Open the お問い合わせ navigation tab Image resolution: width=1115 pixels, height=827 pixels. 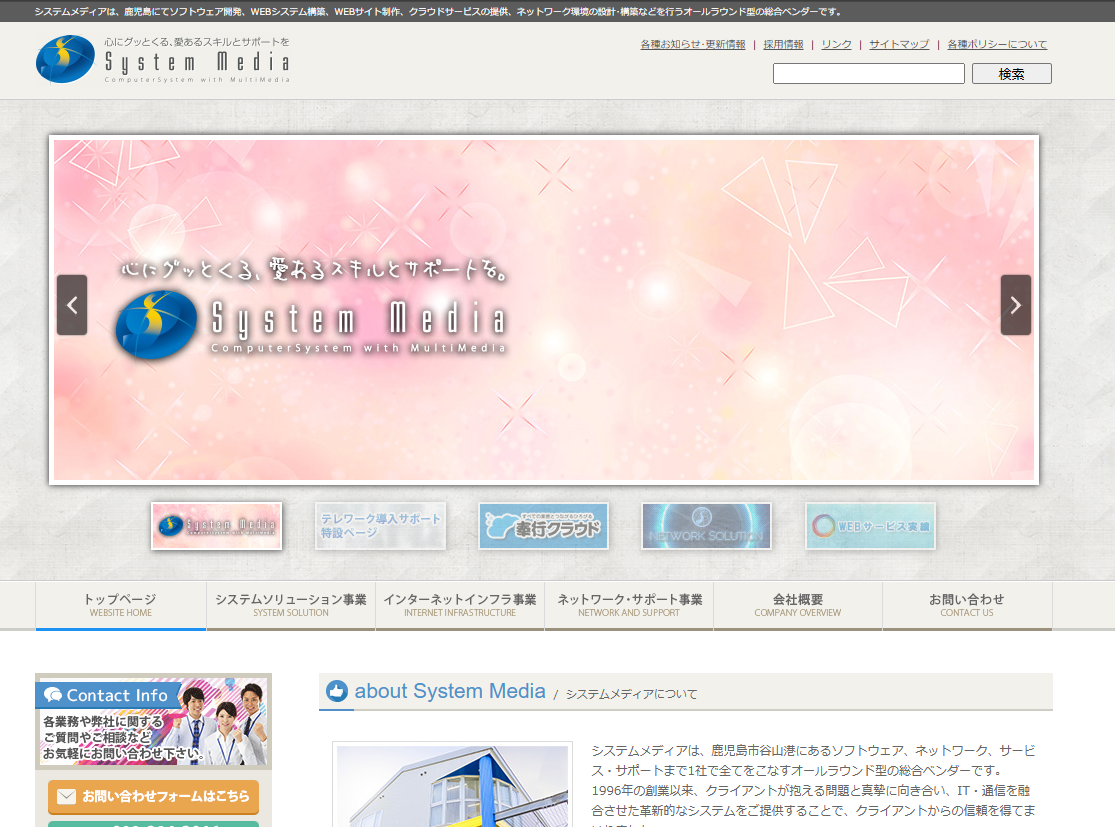pyautogui.click(x=967, y=605)
